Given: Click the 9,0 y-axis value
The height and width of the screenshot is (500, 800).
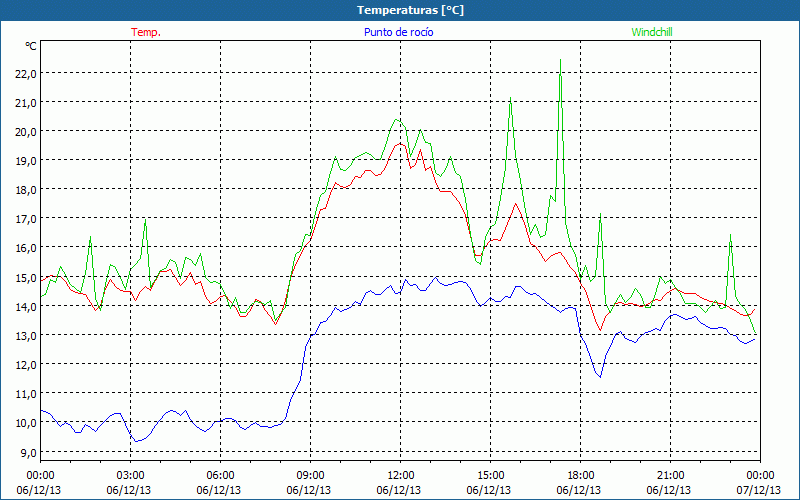Looking at the screenshot, I should [x=28, y=452].
